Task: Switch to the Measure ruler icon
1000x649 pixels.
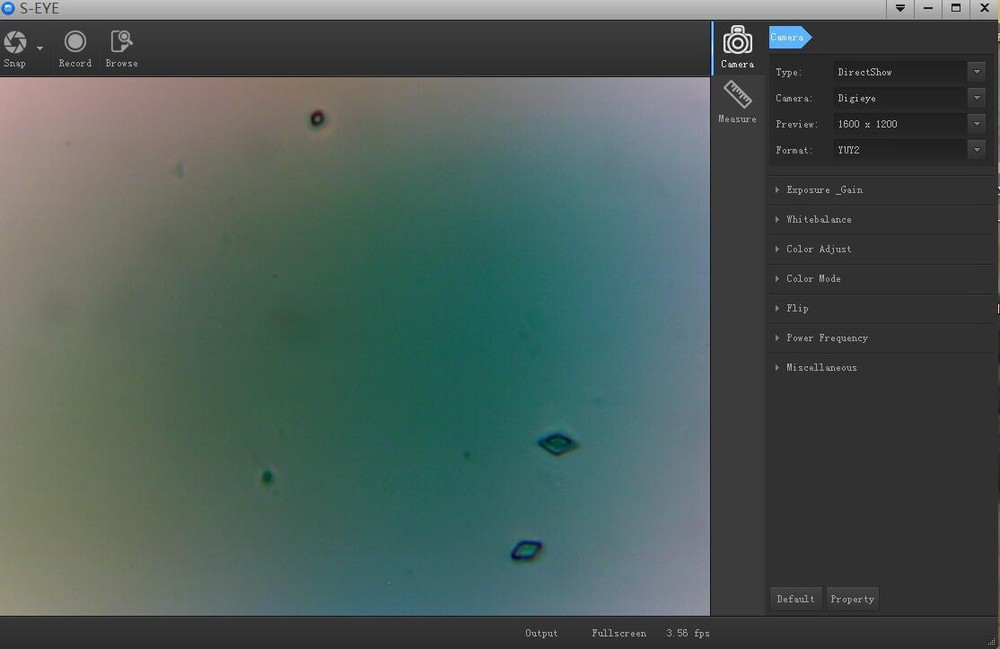Action: click(x=738, y=96)
